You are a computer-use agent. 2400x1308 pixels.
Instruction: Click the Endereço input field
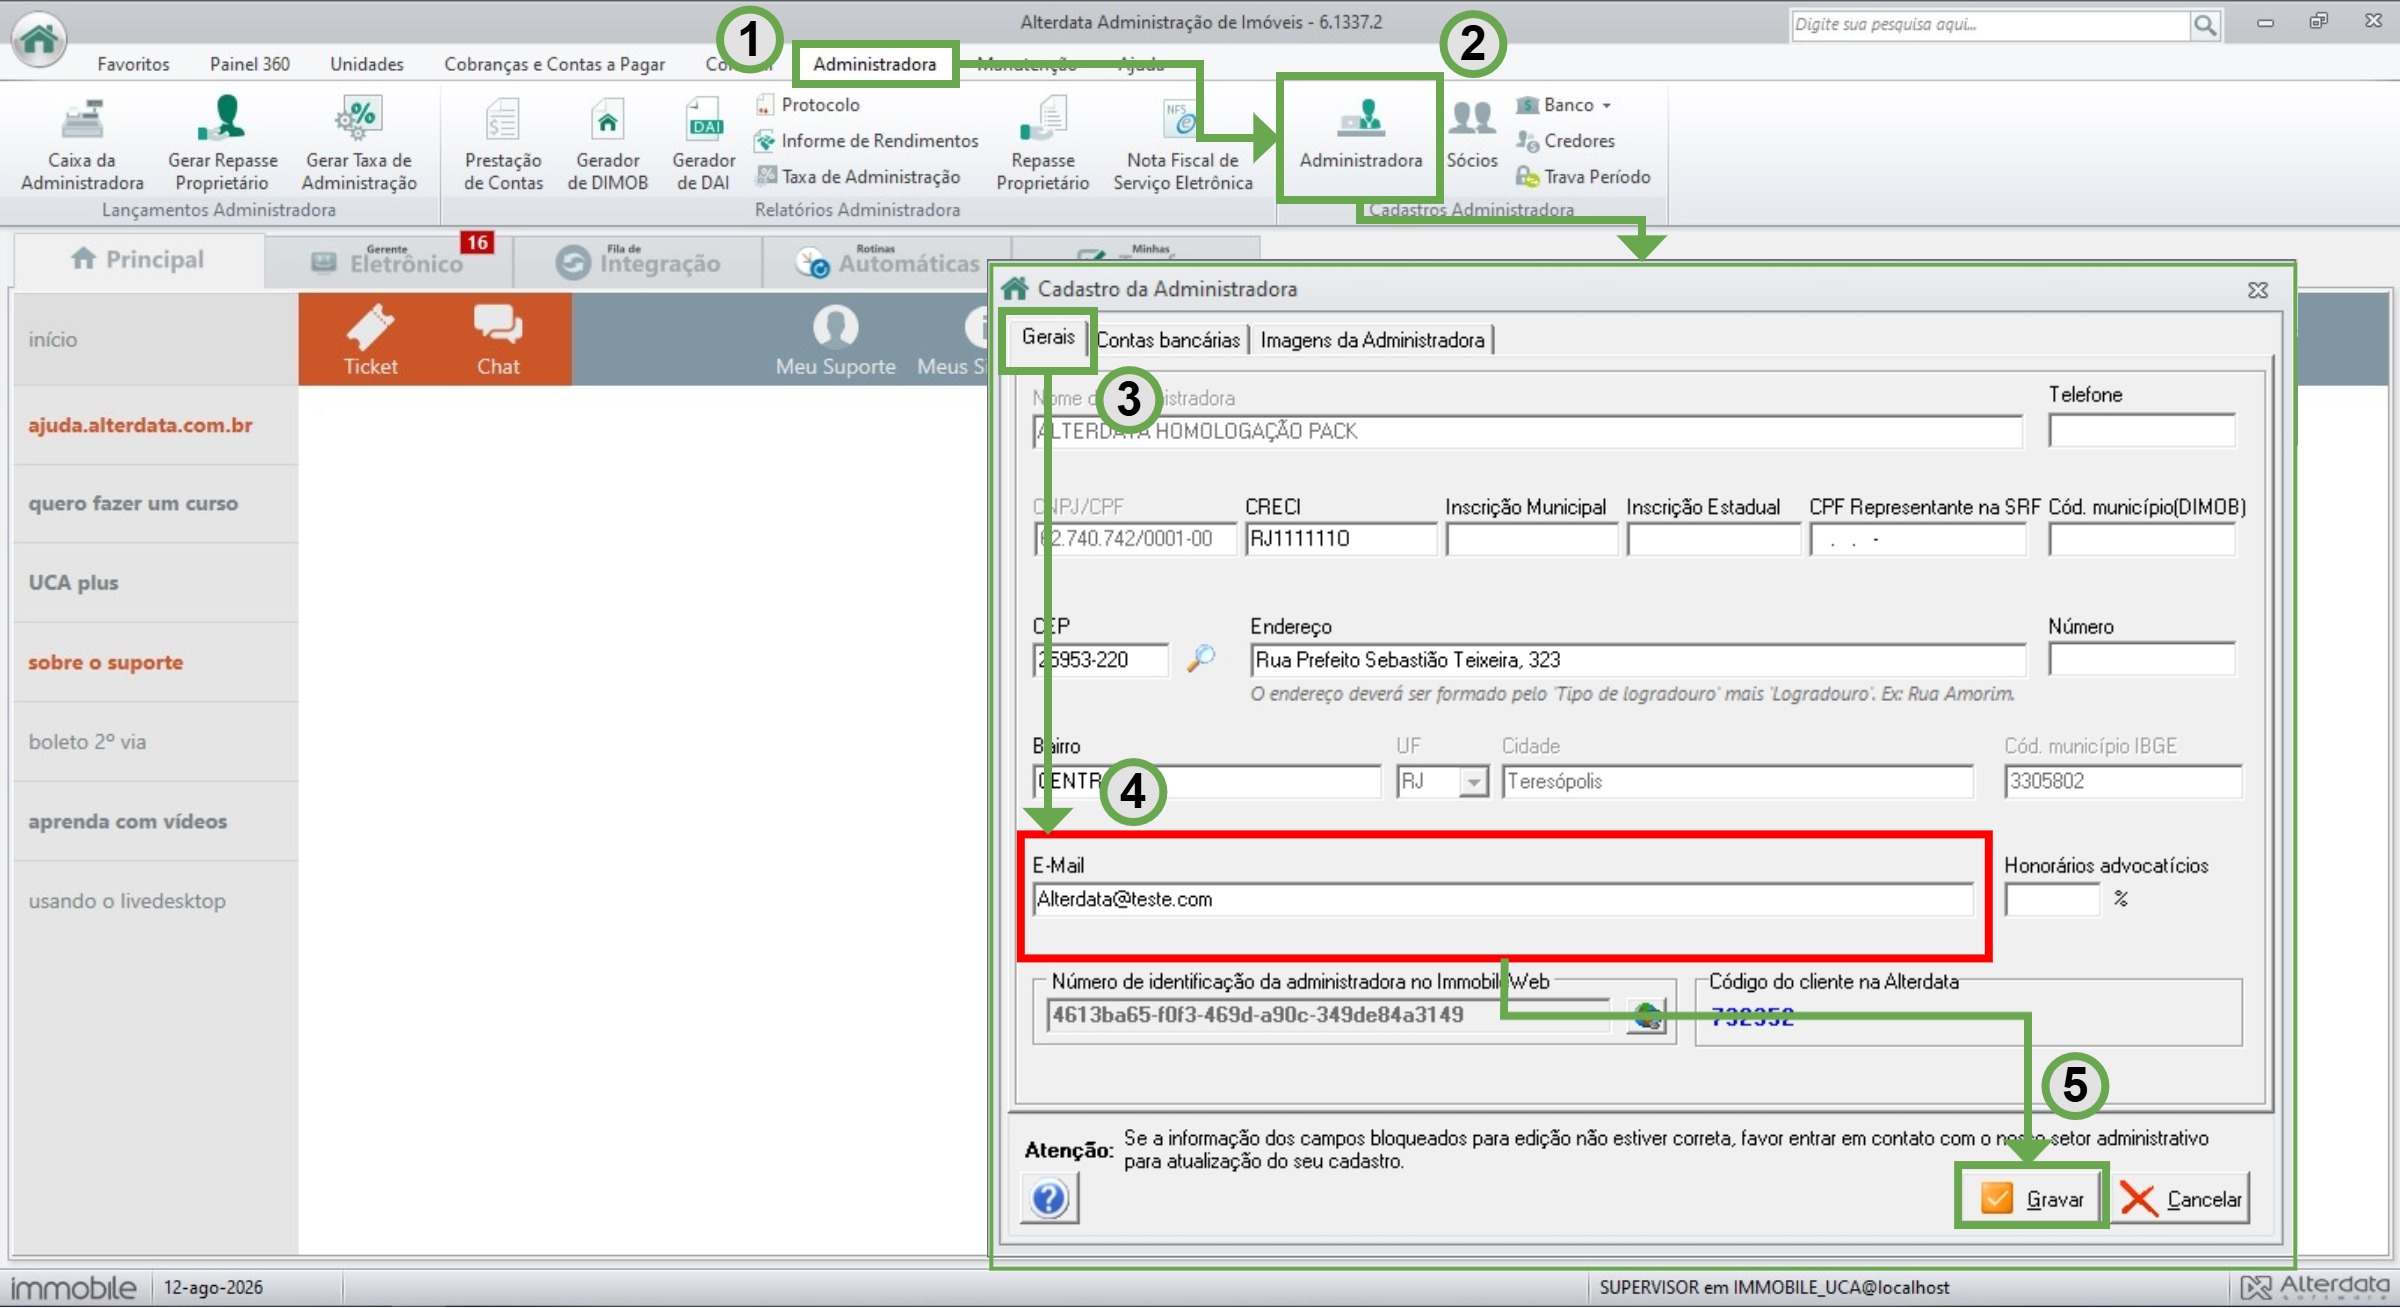coord(1637,660)
